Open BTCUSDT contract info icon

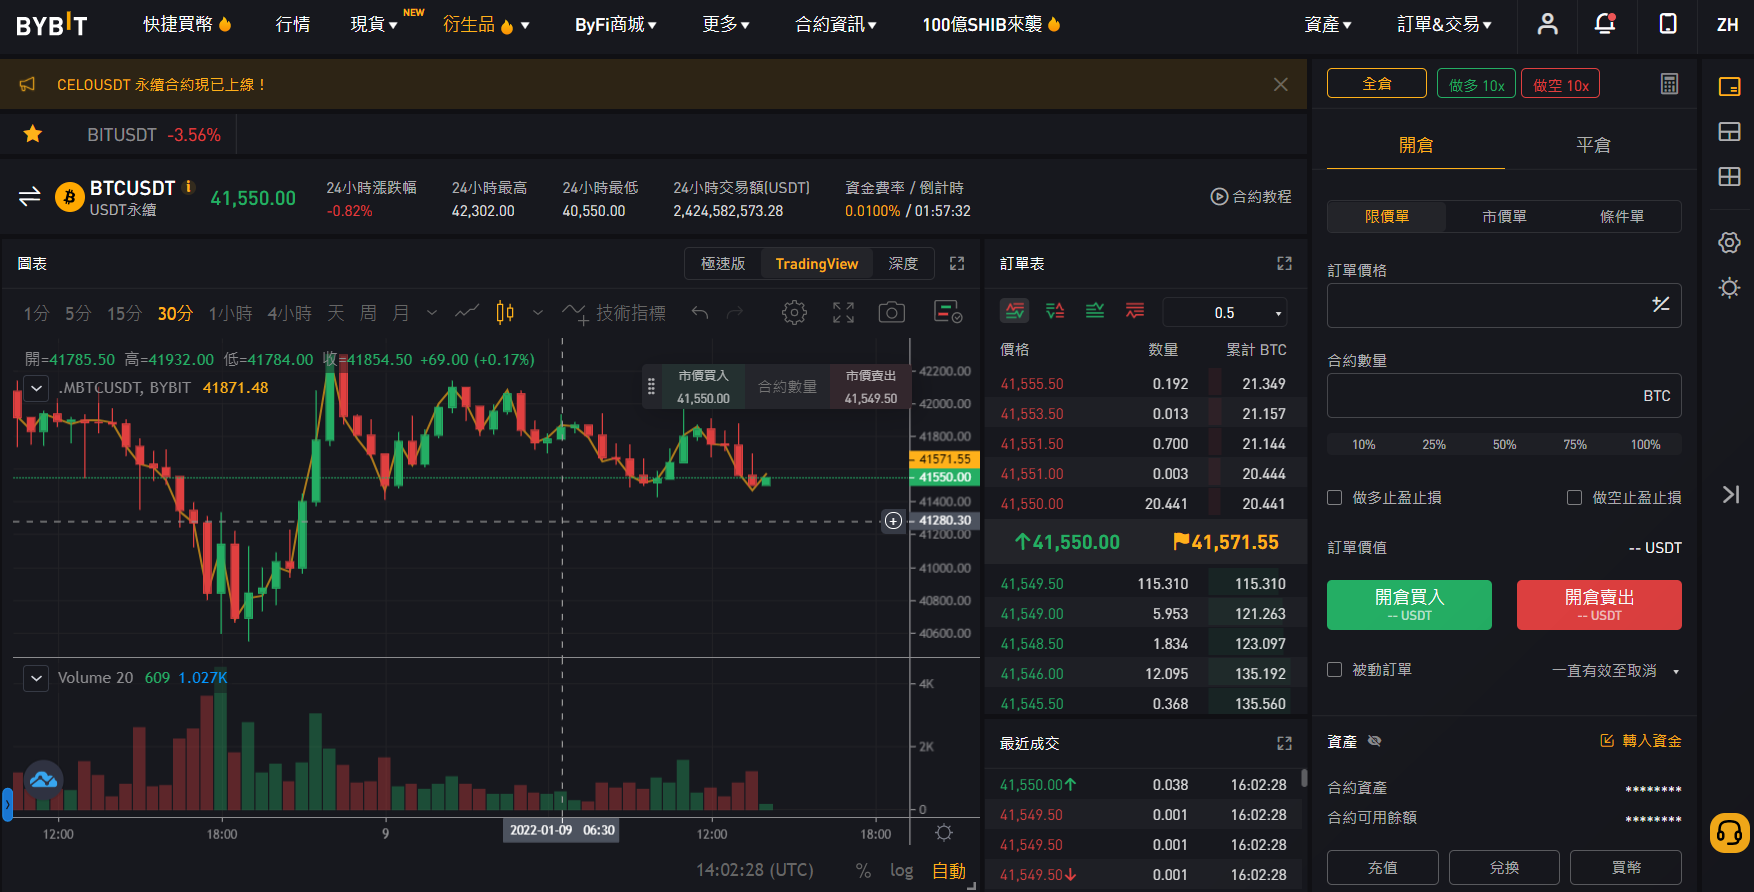click(x=188, y=187)
